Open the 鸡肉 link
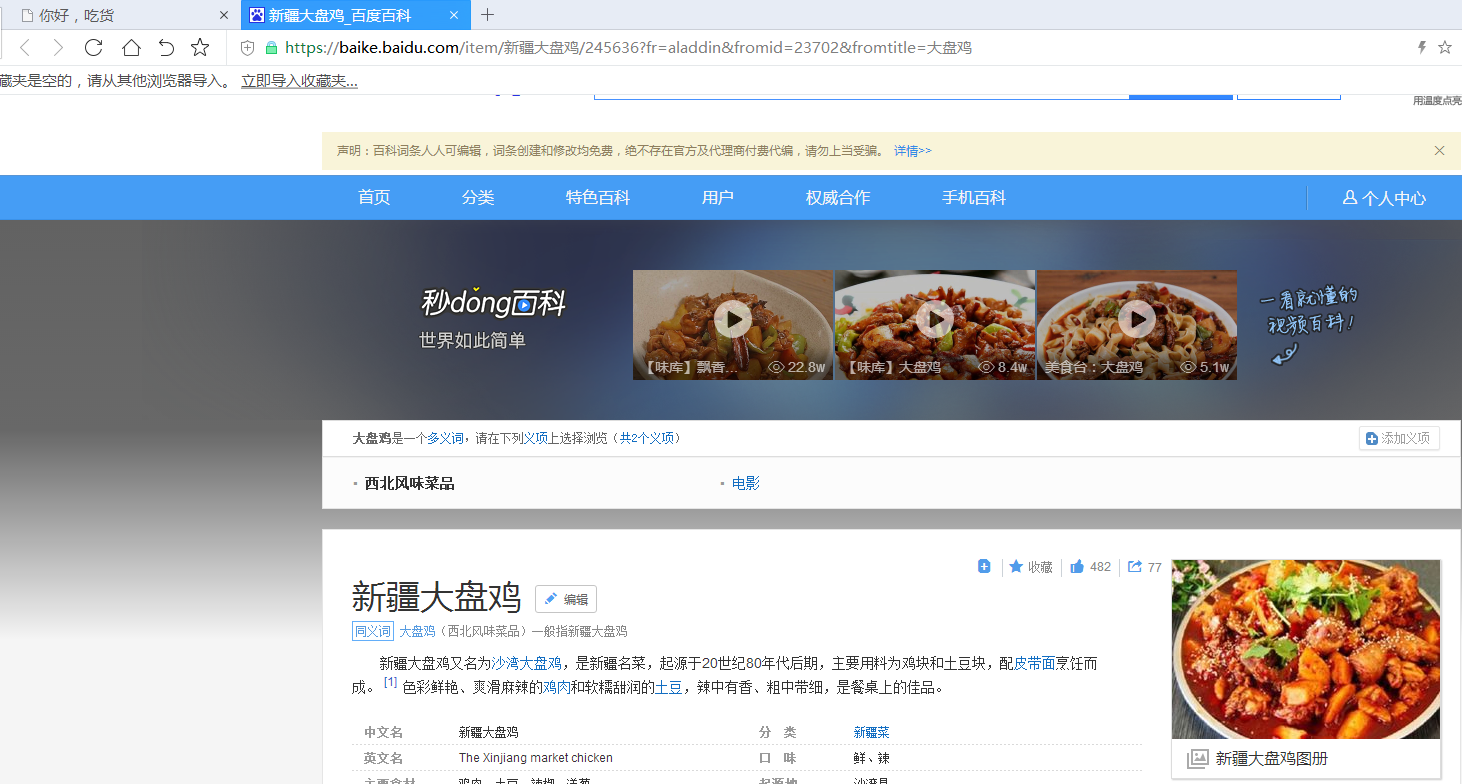The height and width of the screenshot is (784, 1462). (x=556, y=687)
